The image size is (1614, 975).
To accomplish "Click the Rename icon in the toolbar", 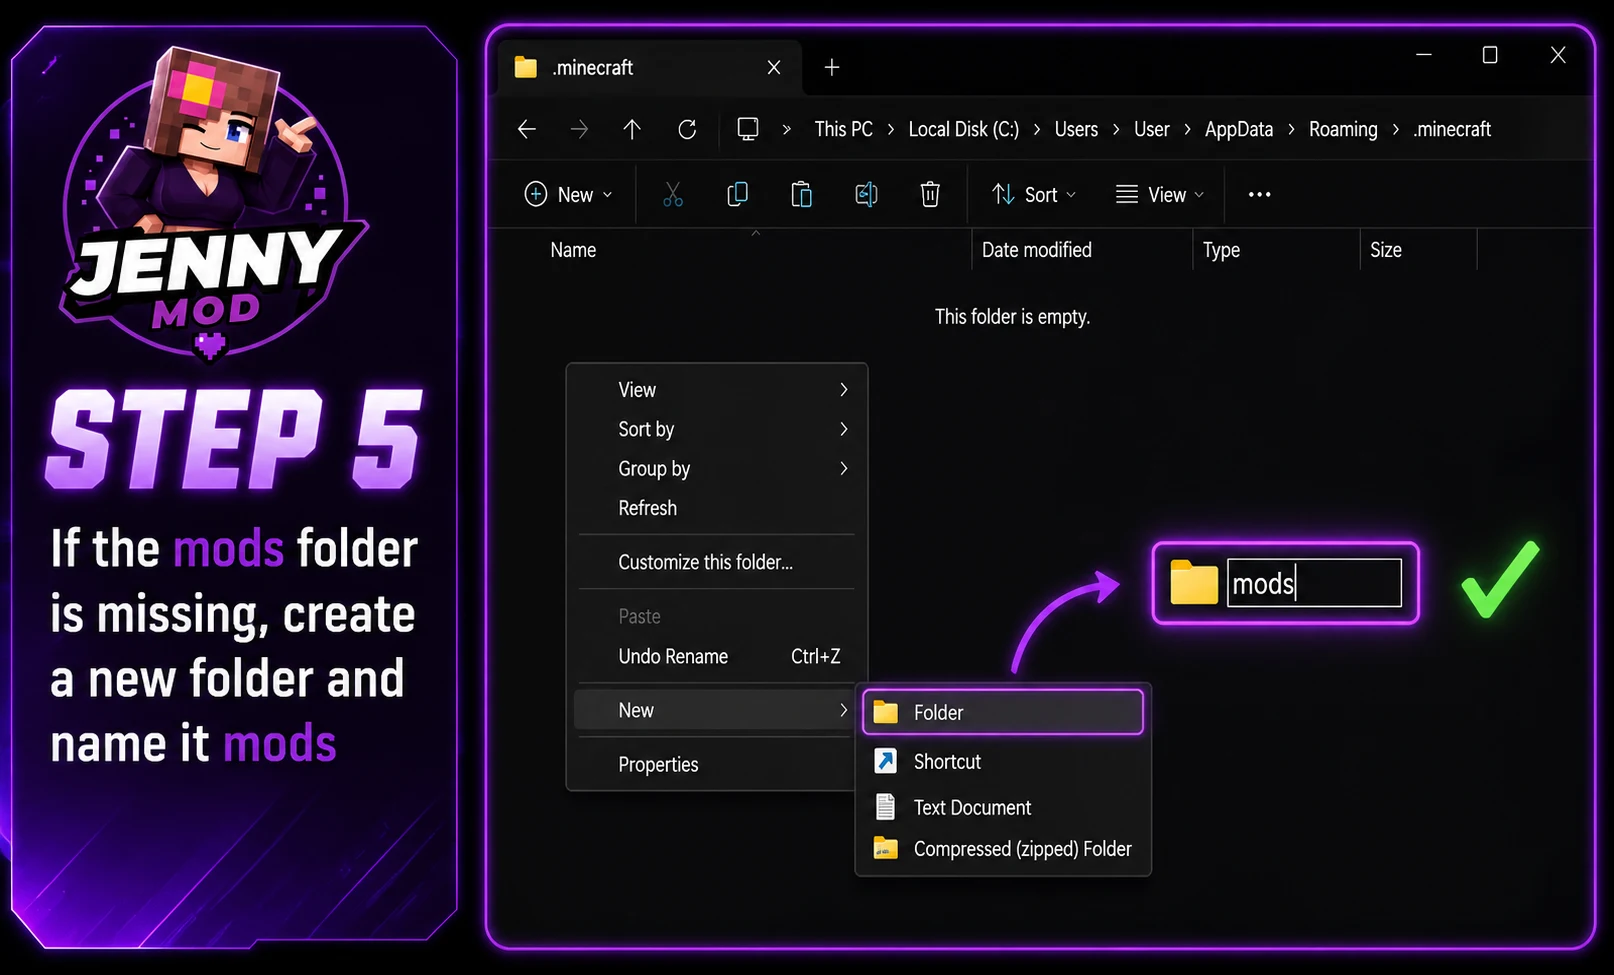I will [866, 194].
